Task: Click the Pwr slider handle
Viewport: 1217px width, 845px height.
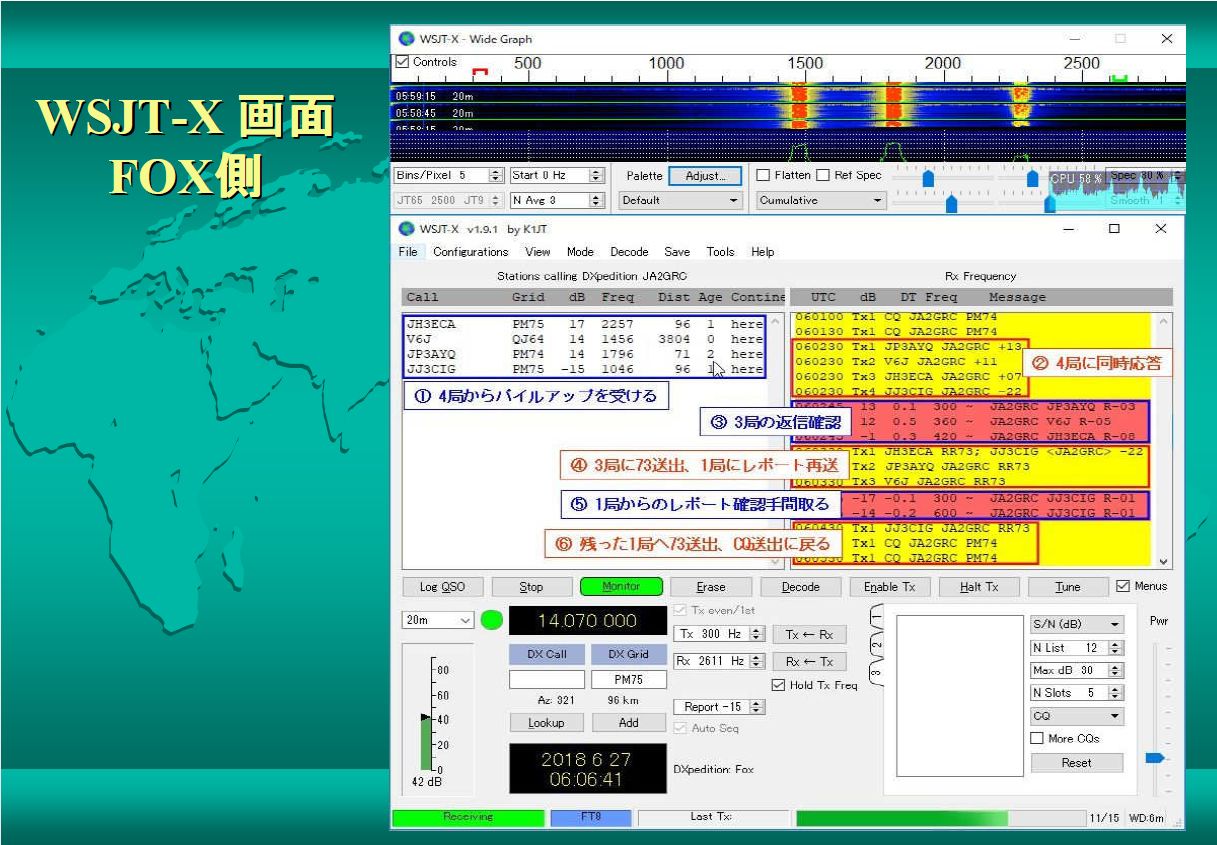Action: coord(1157,759)
